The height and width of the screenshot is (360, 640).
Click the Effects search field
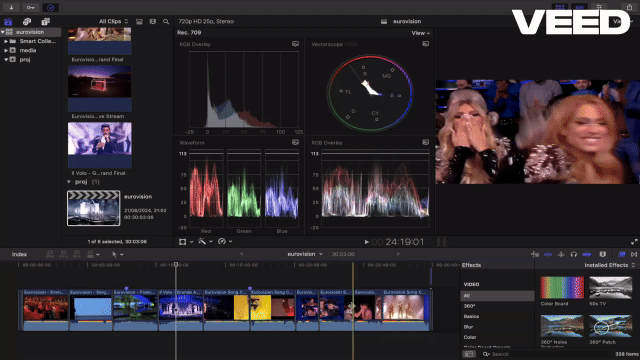pyautogui.click(x=546, y=354)
